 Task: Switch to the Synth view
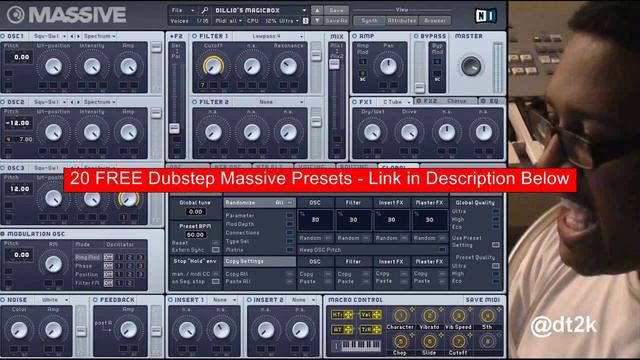(x=369, y=20)
